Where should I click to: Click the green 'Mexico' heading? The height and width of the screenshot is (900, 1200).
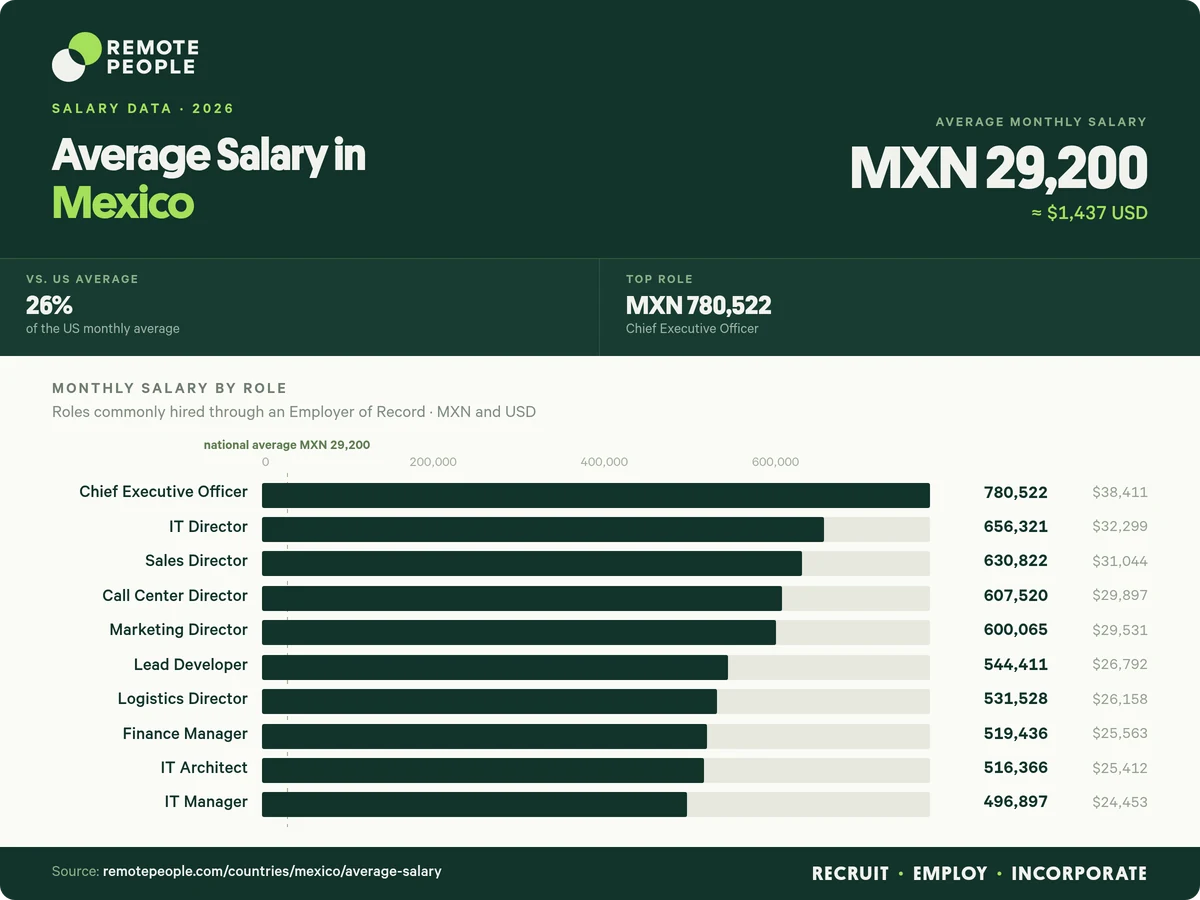coord(122,203)
